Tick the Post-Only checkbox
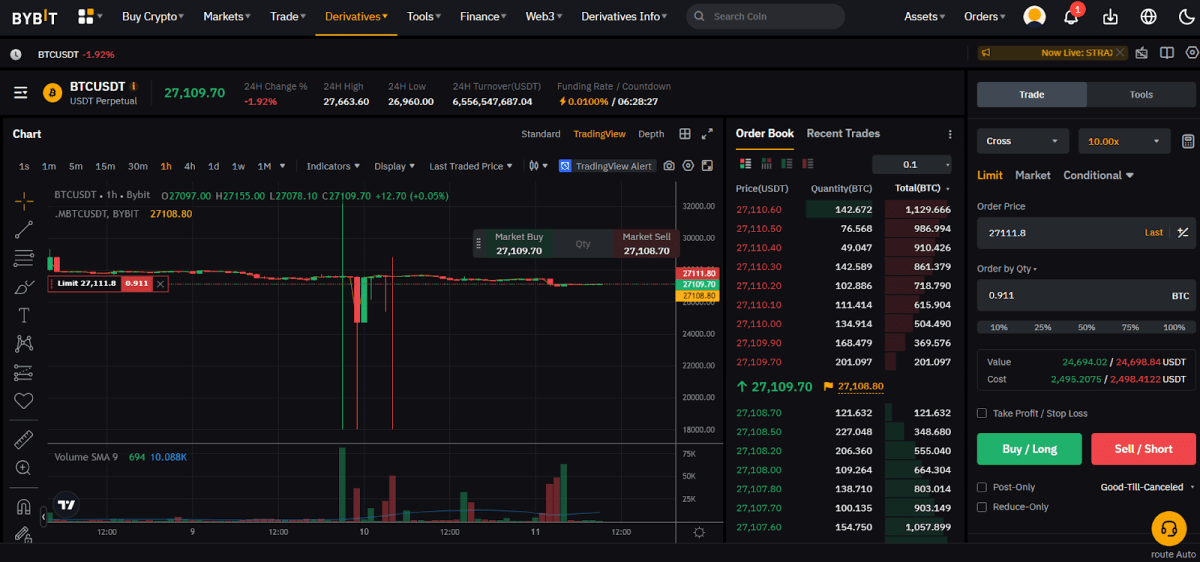This screenshot has width=1200, height=562. [x=982, y=487]
